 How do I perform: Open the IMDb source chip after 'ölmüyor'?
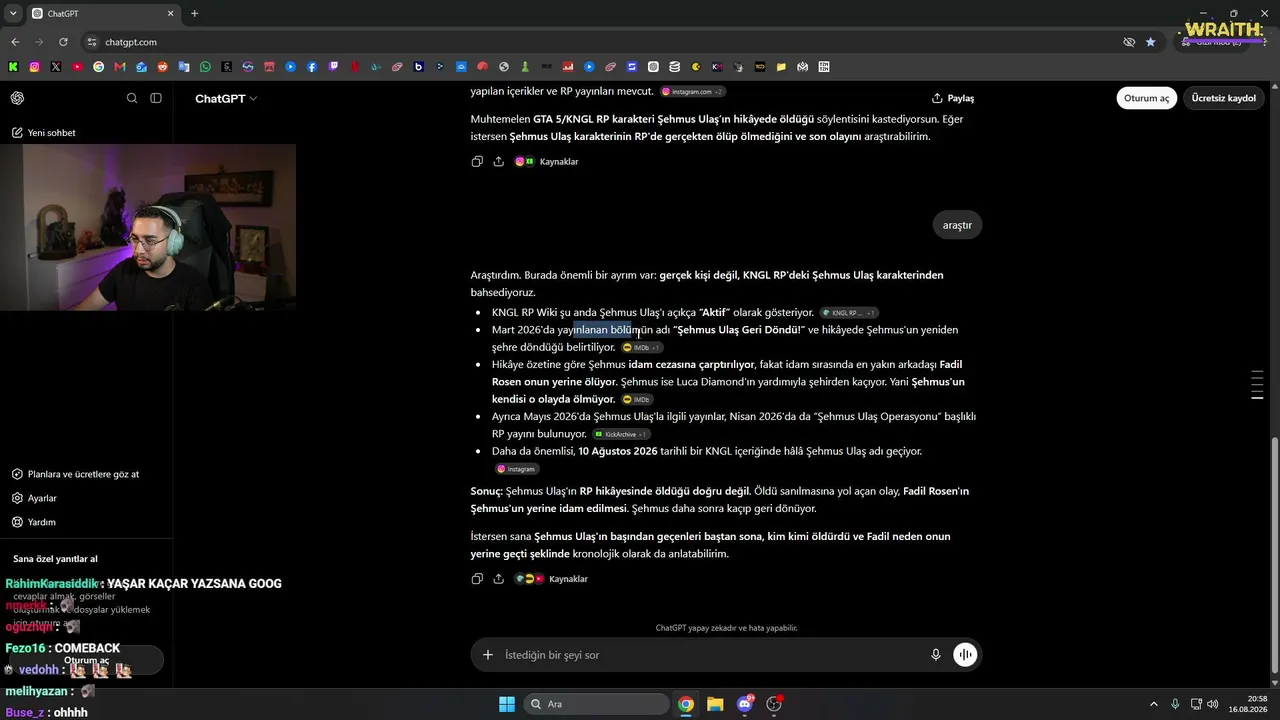pyautogui.click(x=637, y=400)
